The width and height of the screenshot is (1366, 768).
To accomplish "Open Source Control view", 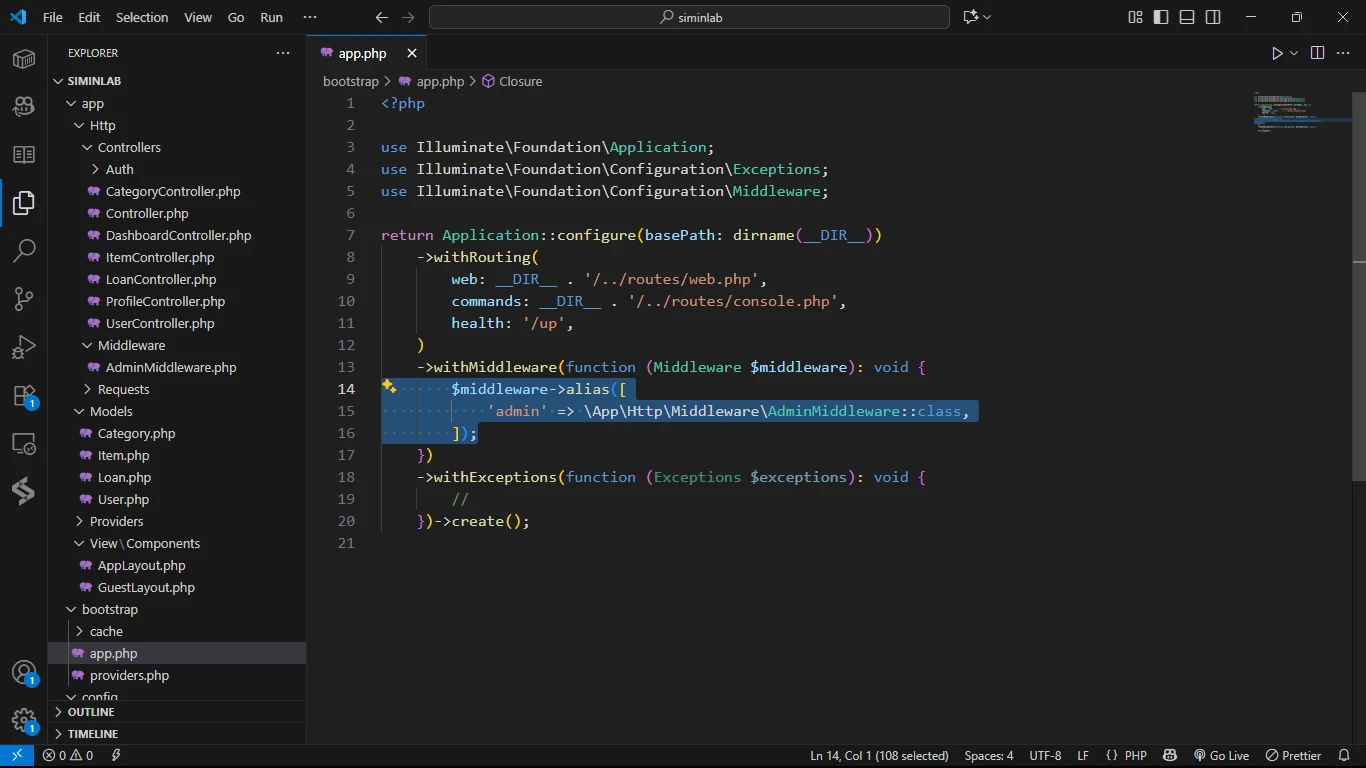I will (x=24, y=298).
